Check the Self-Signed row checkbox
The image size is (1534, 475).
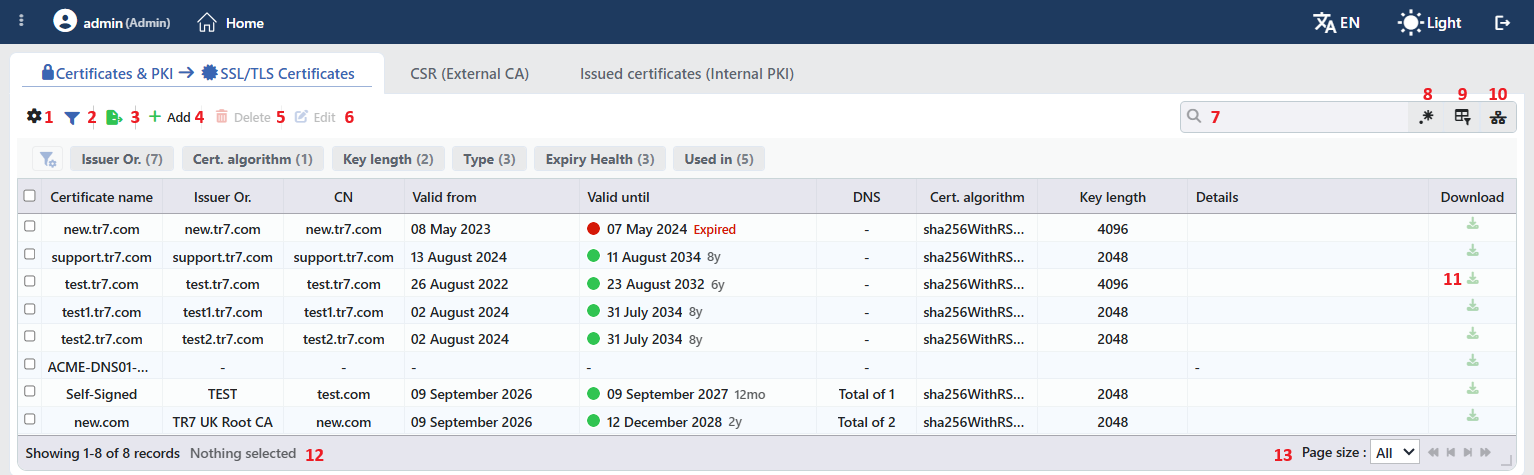pos(29,392)
